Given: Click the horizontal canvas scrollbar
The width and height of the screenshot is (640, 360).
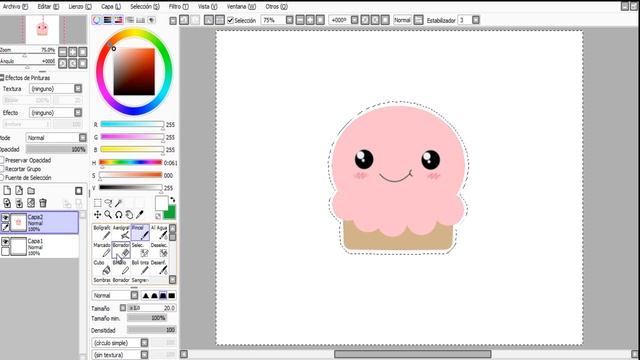Looking at the screenshot, I should click(x=412, y=354).
